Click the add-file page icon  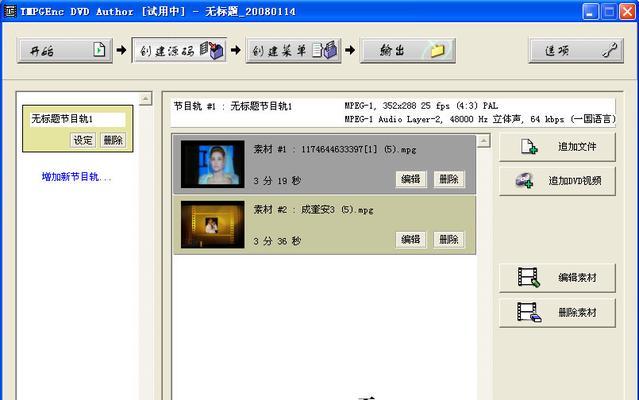[x=529, y=147]
